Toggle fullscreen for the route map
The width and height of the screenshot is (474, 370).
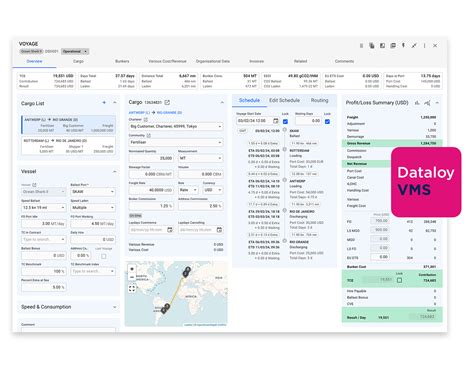pos(132,288)
